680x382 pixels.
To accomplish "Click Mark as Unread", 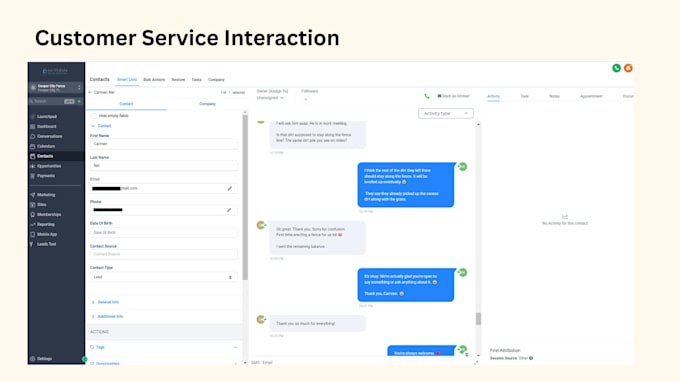I will (454, 96).
